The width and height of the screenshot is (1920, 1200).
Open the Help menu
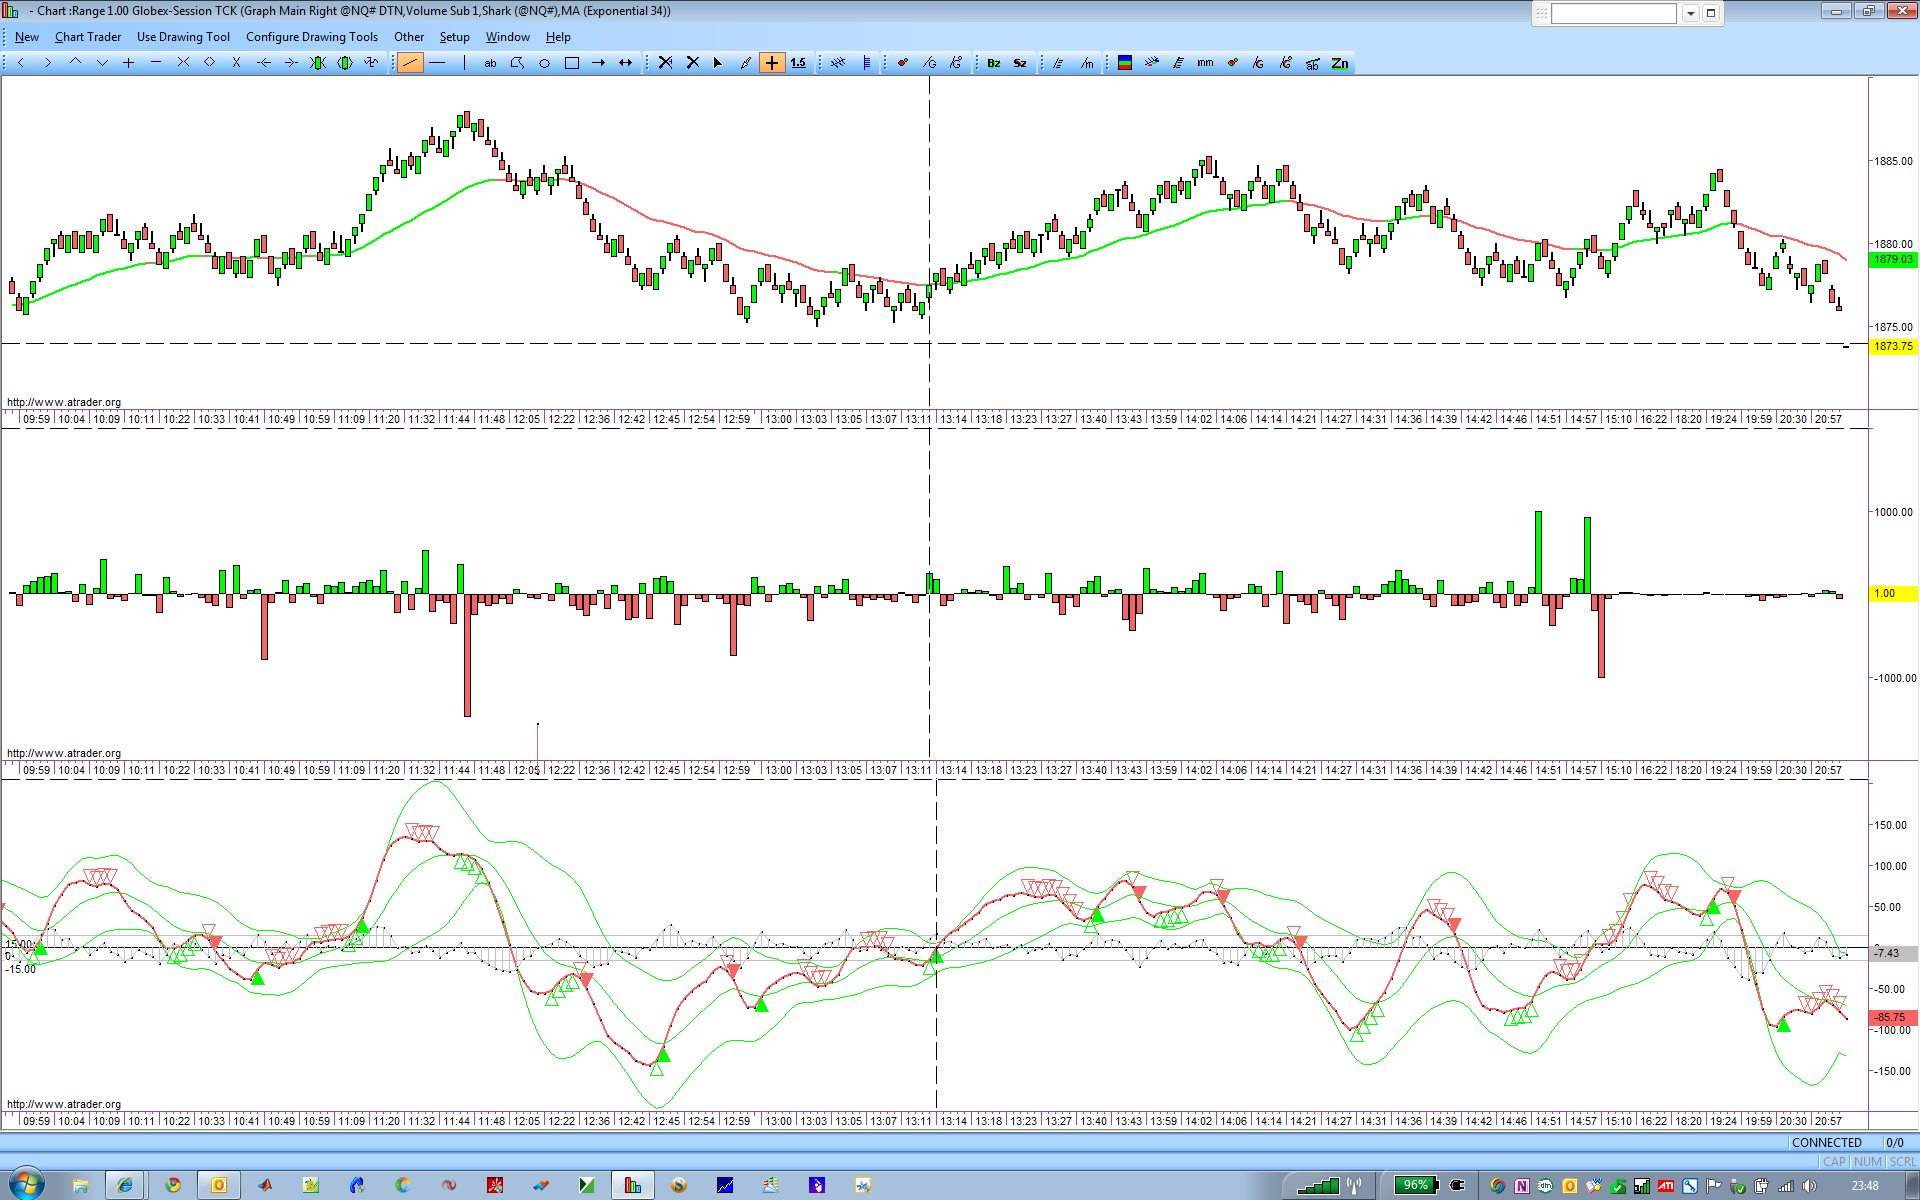[558, 37]
